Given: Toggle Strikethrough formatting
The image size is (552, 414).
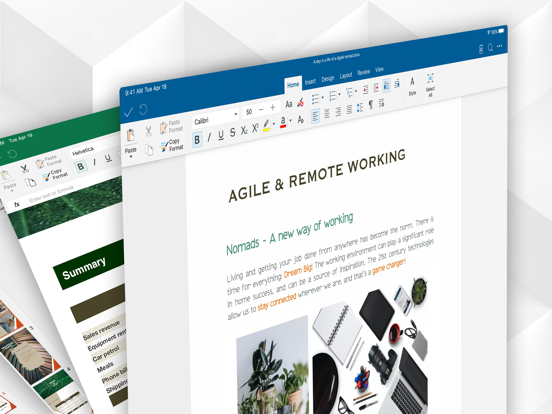Looking at the screenshot, I should pos(232,133).
